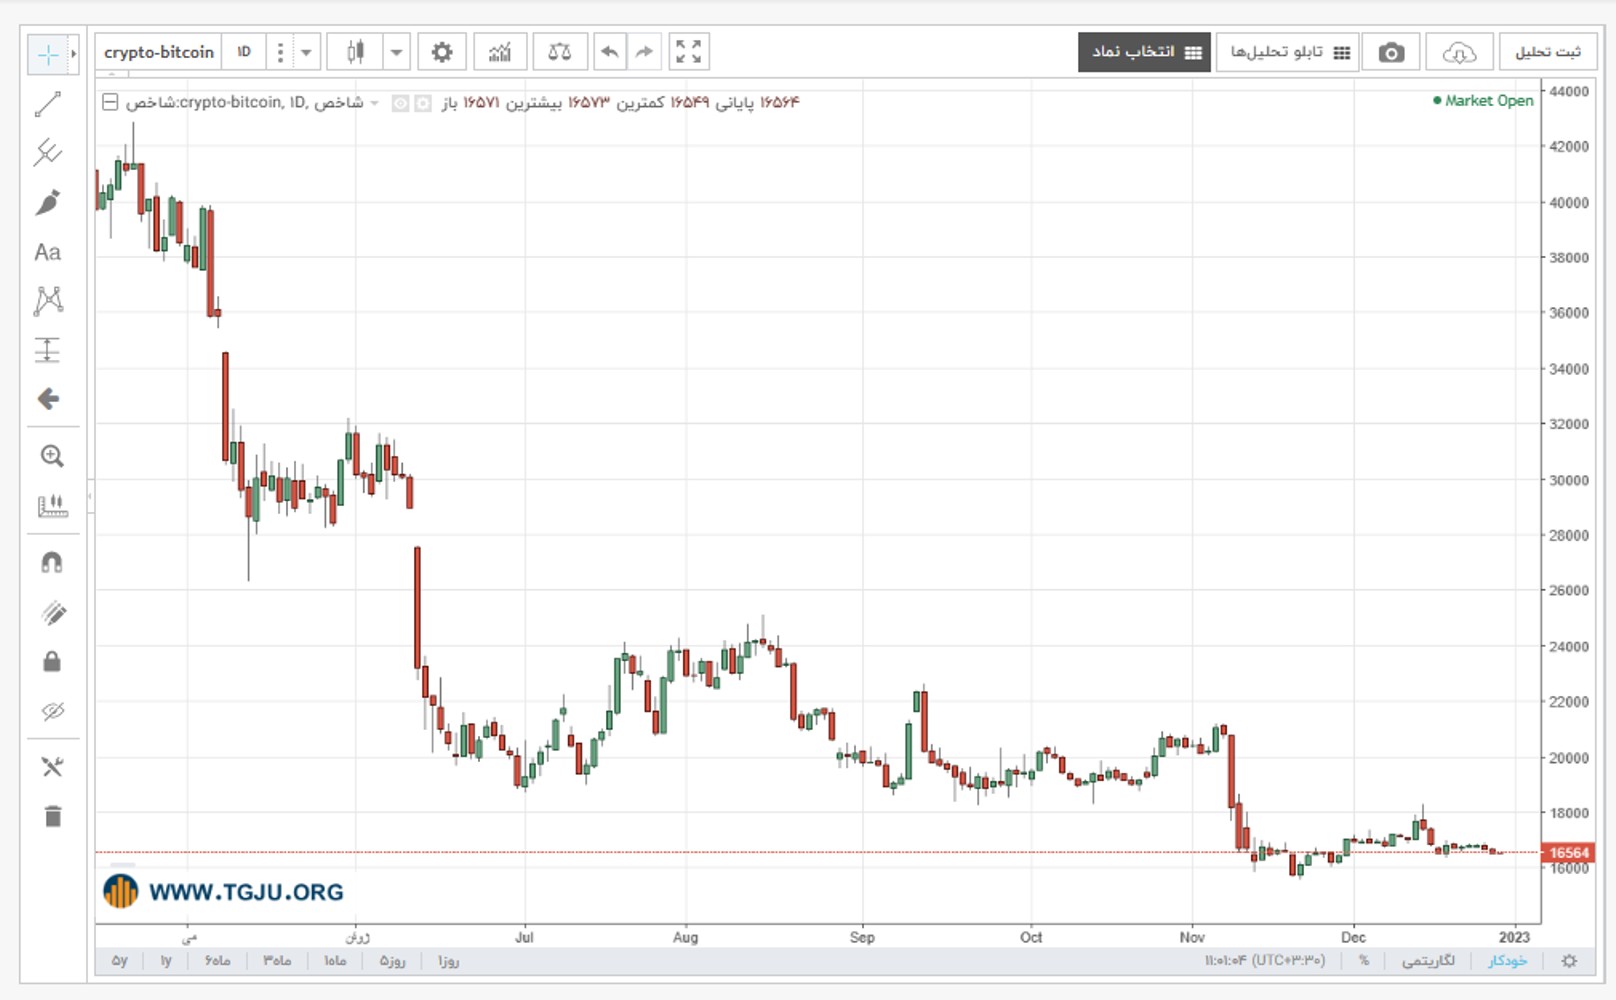Screen dimensions: 1616x1000
Task: Open the indicators icon in top toolbar
Action: [500, 52]
